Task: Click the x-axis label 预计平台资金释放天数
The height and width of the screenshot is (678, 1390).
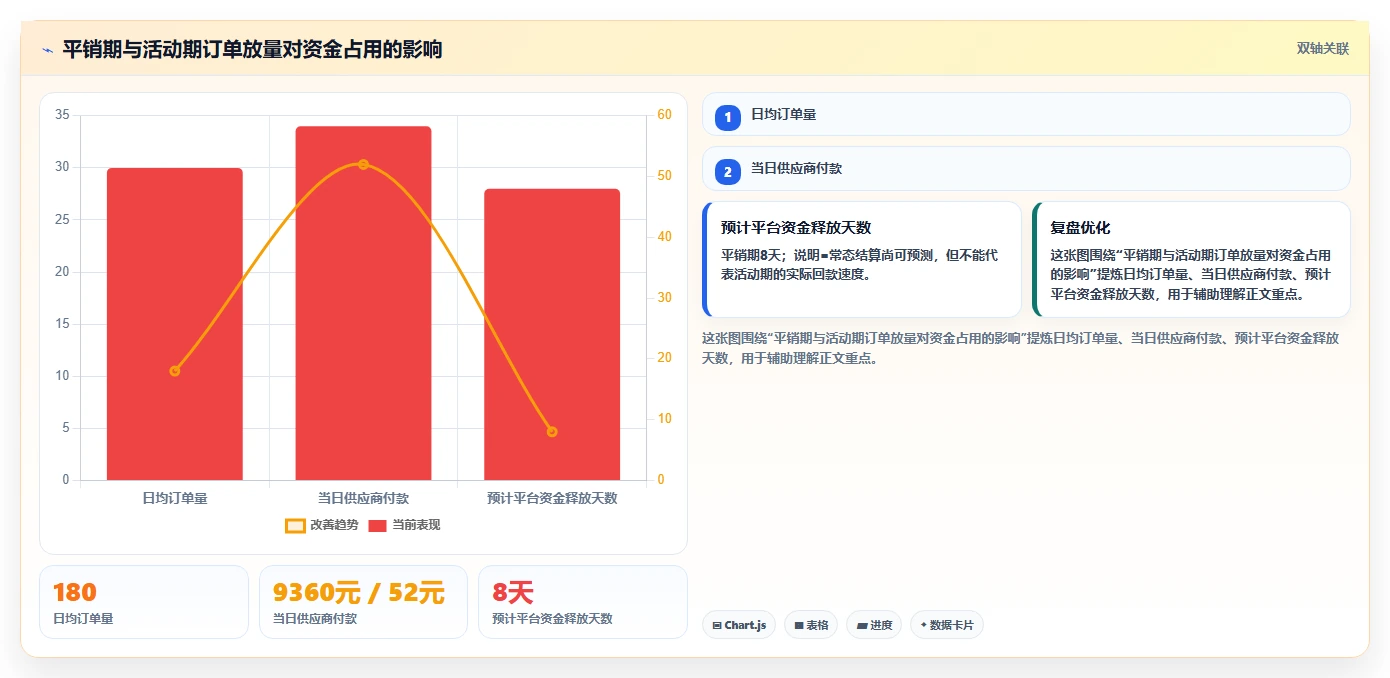Action: 552,498
